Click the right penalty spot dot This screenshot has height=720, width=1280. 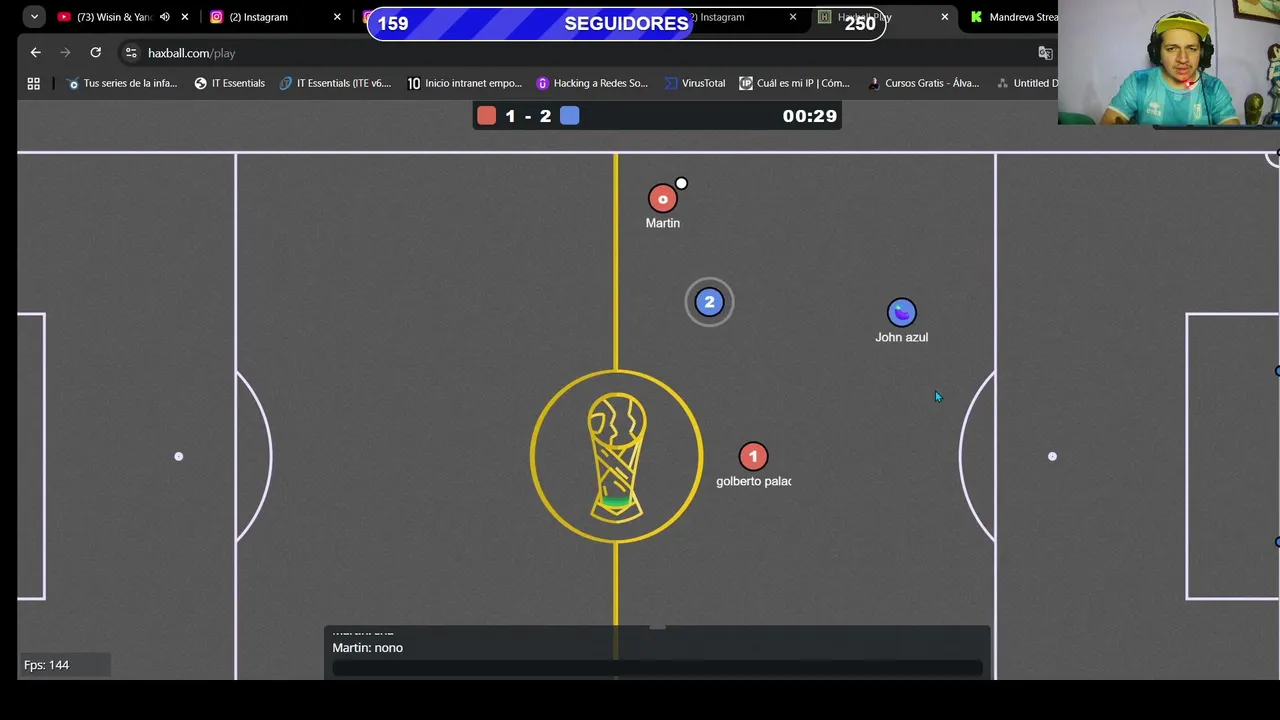click(x=1052, y=457)
